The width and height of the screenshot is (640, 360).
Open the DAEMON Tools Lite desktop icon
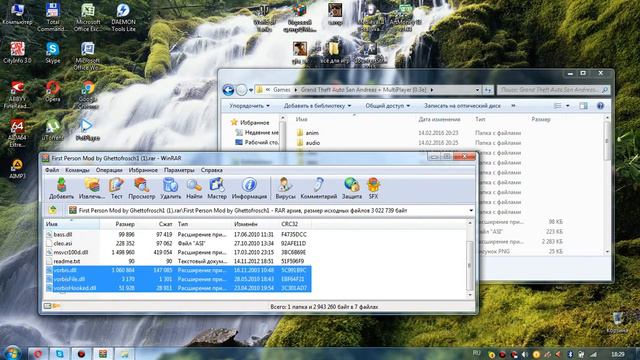click(123, 17)
